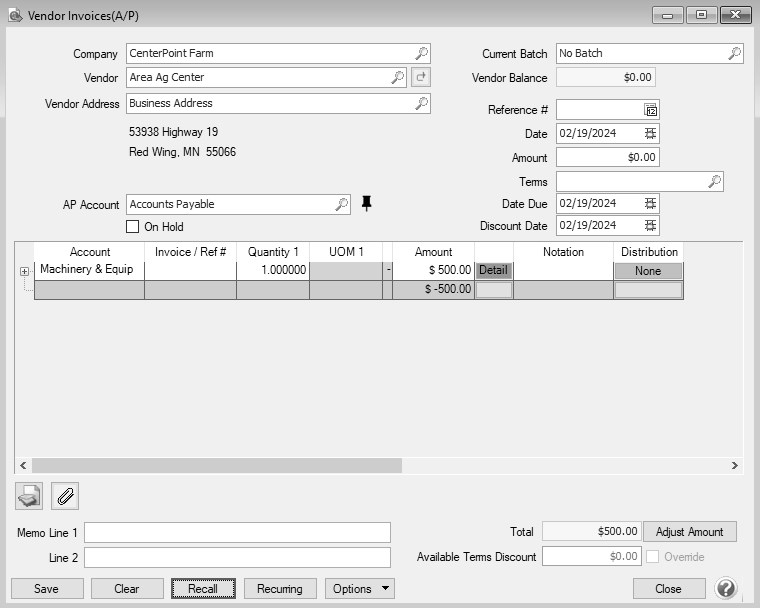Toggle the Override checkbox
Image resolution: width=760 pixels, height=608 pixels.
pos(652,556)
